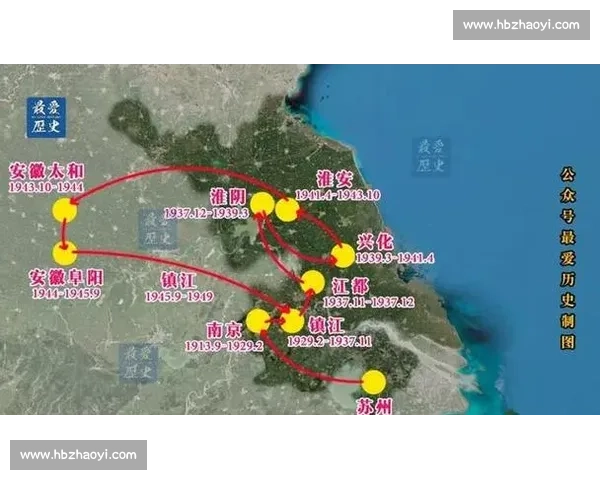Click the 南京 city label
The width and height of the screenshot is (600, 480).
pos(225,330)
